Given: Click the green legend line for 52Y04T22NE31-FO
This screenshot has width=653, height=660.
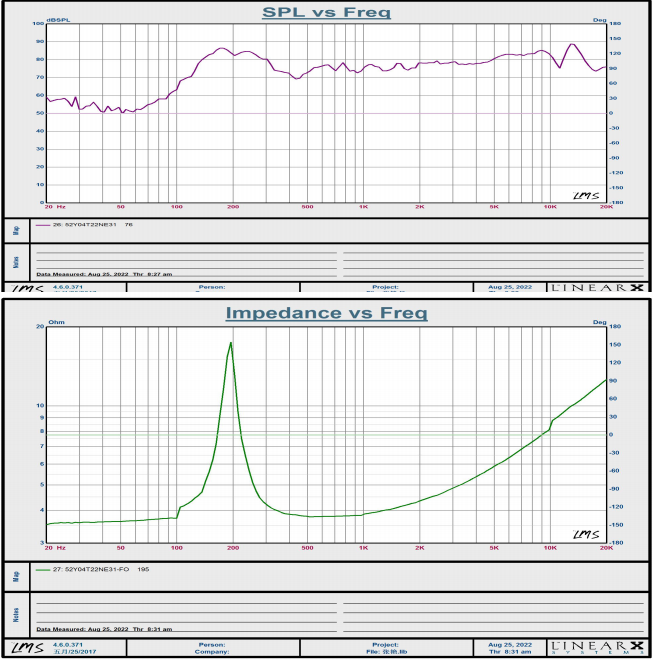Looking at the screenshot, I should (43, 570).
